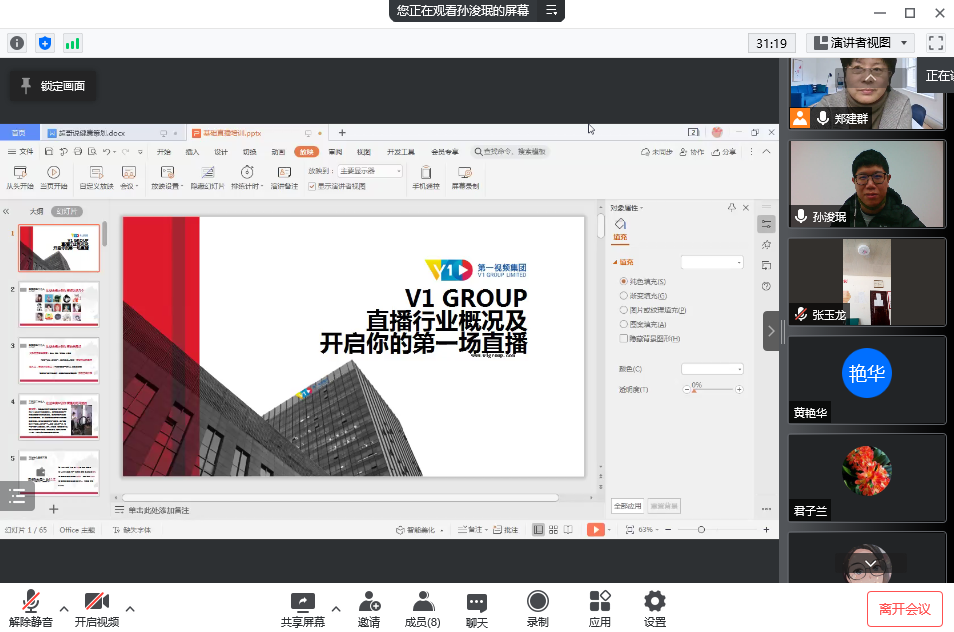Click WPS save icon in quick toolbar
The height and width of the screenshot is (632, 954).
[x=49, y=151]
